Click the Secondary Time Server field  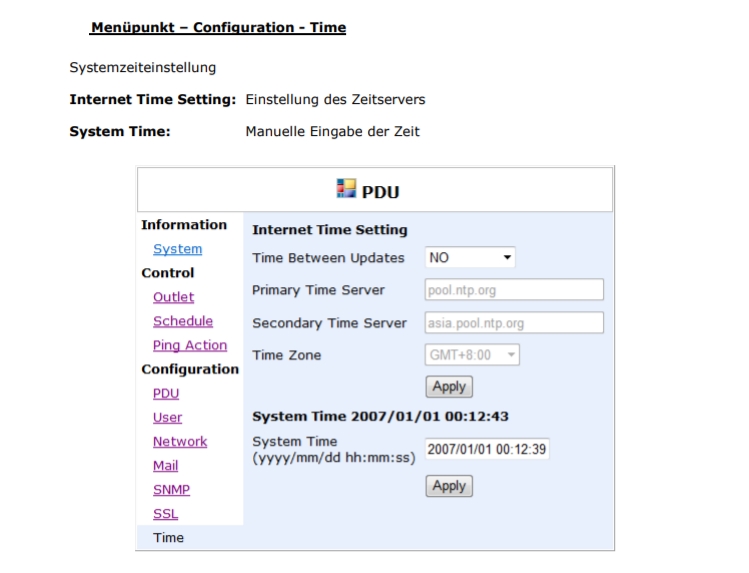pos(514,323)
